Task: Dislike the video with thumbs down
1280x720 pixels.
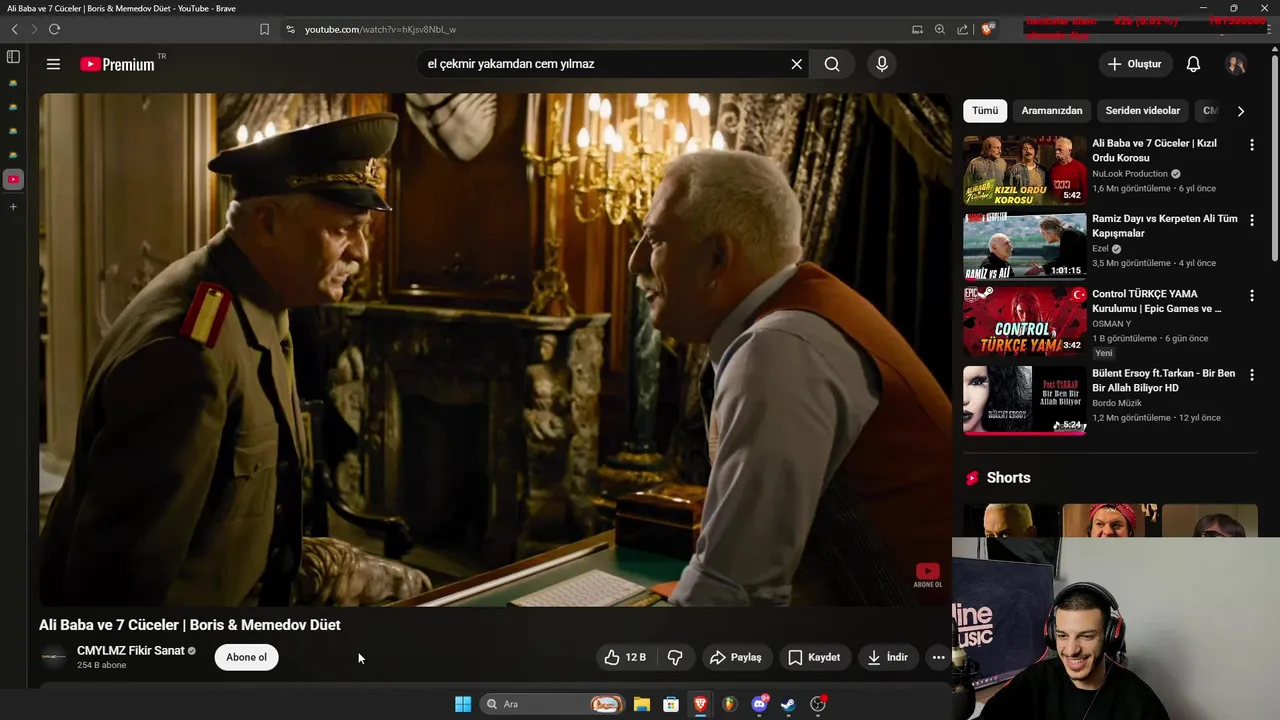Action: click(675, 657)
